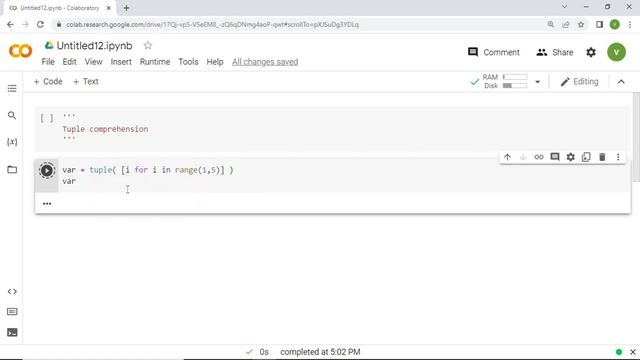The image size is (640, 360).
Task: Open the find and replace search icon
Action: 12,116
